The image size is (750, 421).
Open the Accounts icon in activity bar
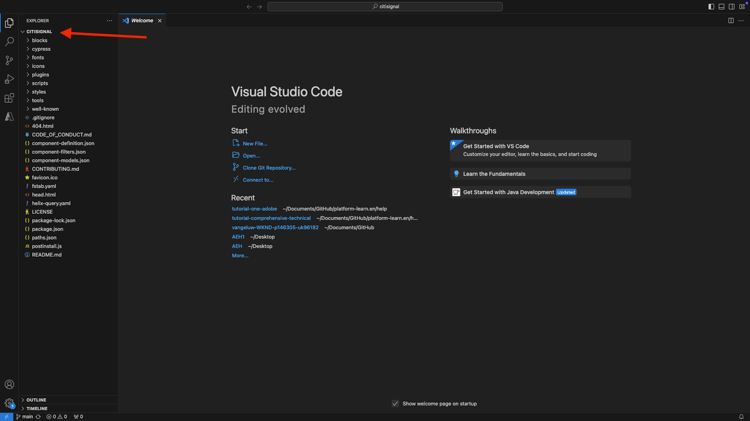coord(9,384)
